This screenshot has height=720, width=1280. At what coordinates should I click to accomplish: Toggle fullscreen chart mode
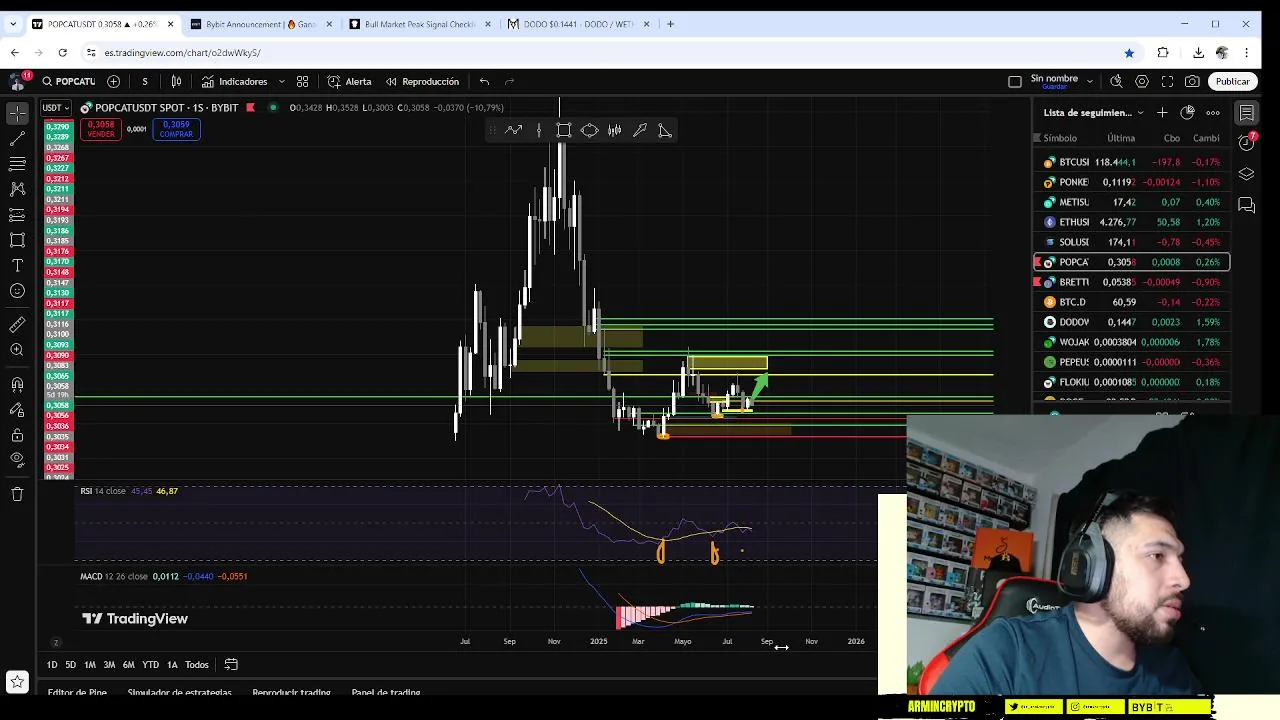(x=1167, y=82)
